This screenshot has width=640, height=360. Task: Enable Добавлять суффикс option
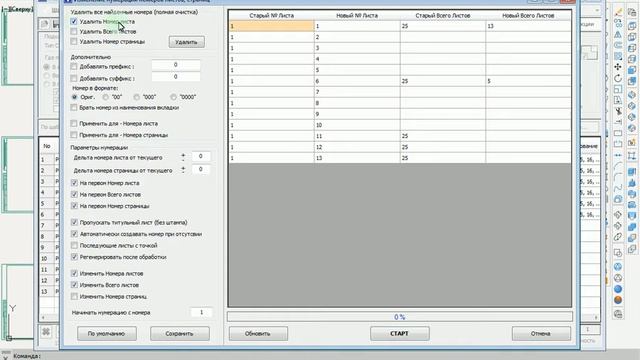[x=74, y=78]
